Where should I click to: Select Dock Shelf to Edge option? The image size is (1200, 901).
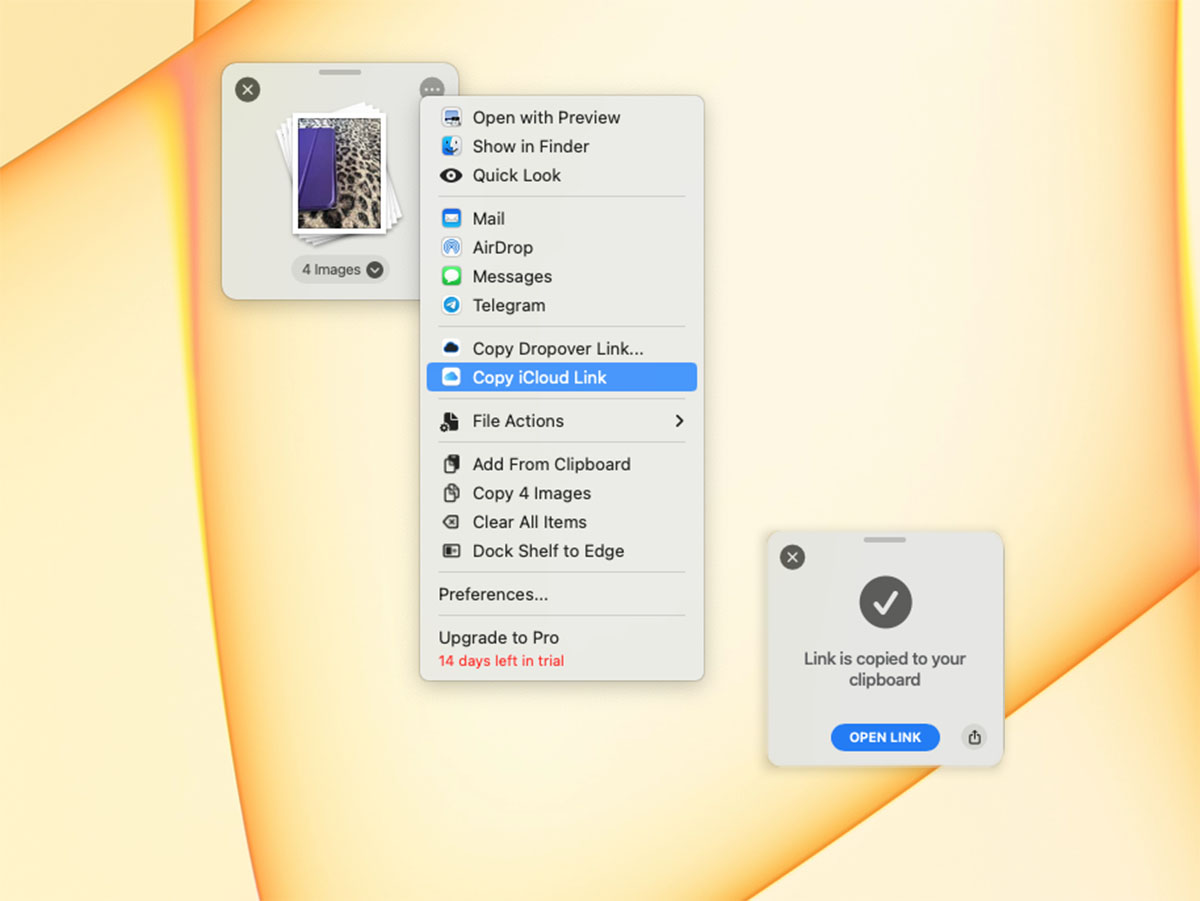pos(547,551)
